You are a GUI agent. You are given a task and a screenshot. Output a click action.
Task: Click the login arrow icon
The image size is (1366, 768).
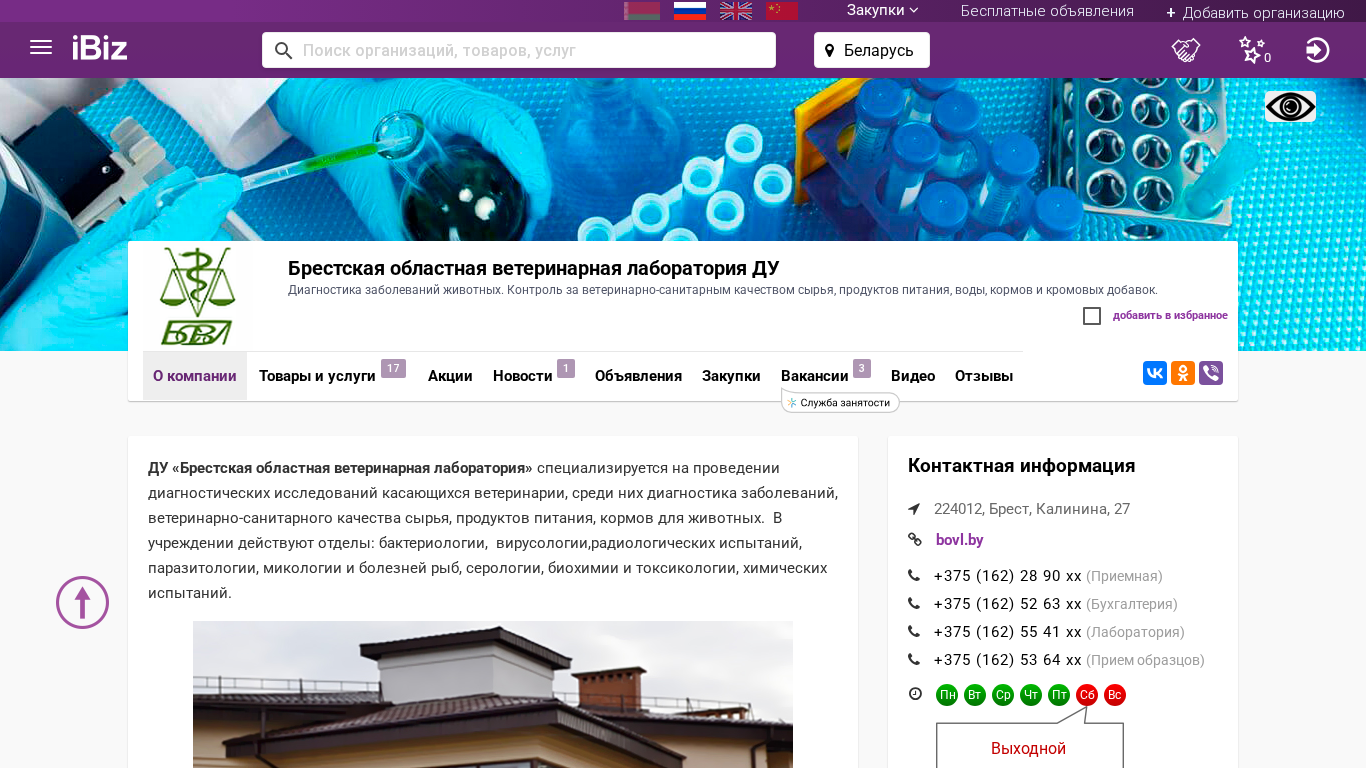(x=1318, y=50)
